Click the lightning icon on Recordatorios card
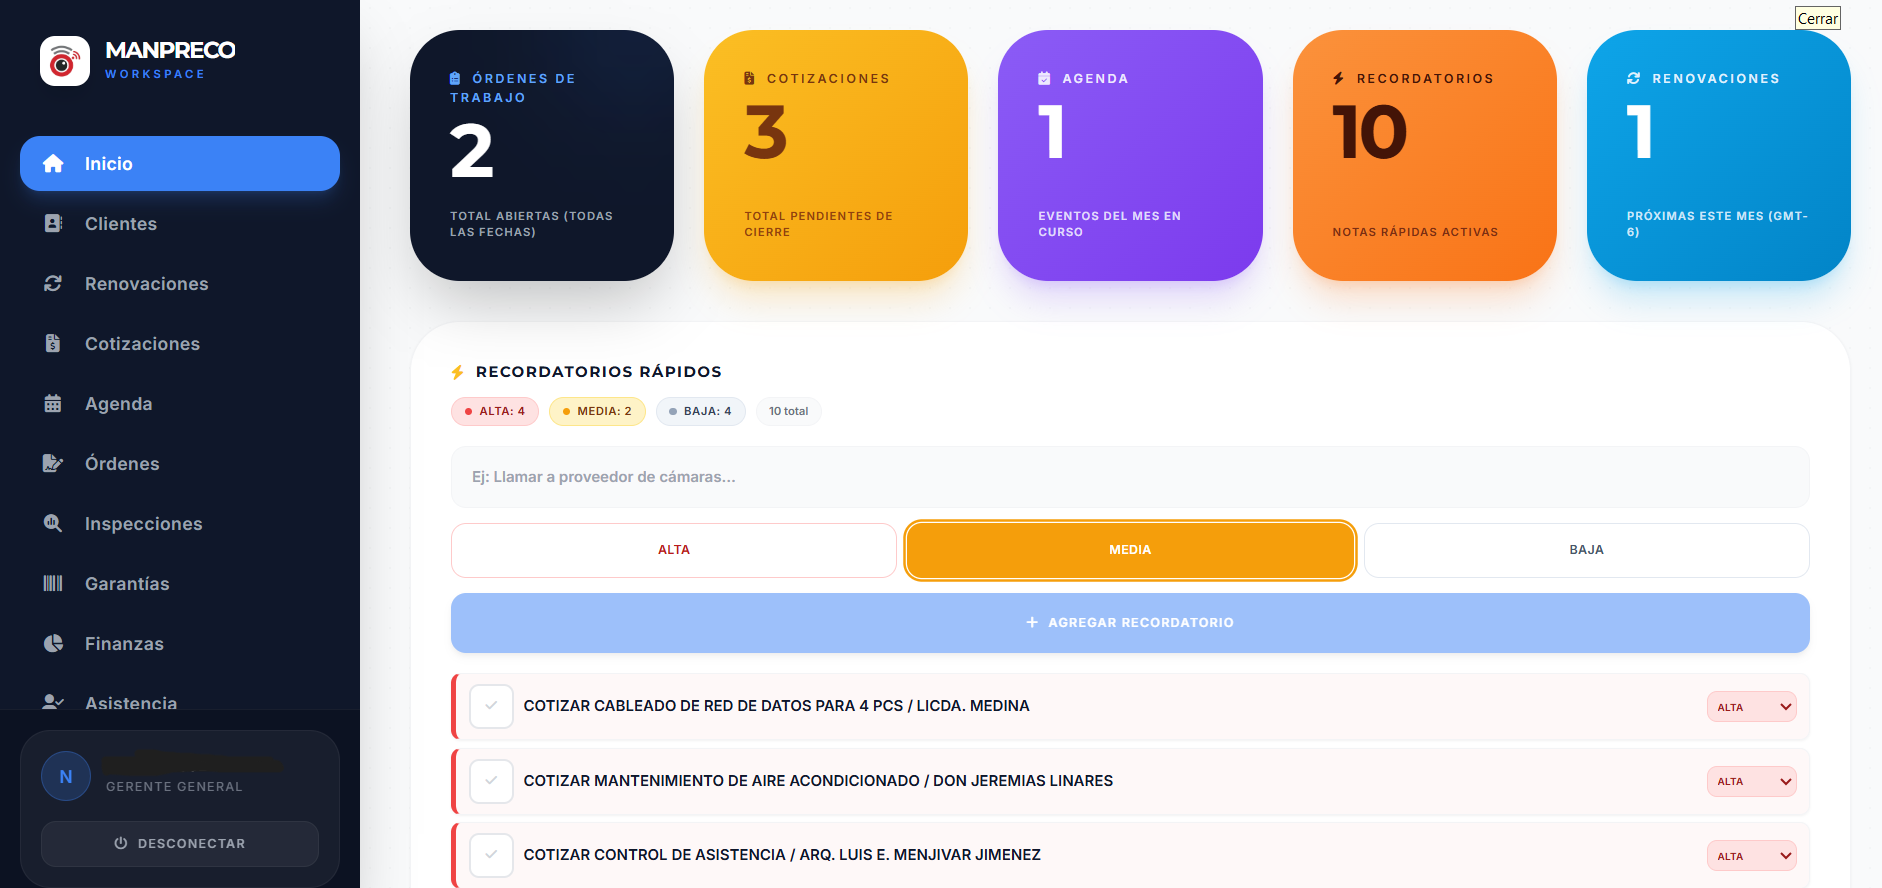 (1338, 78)
